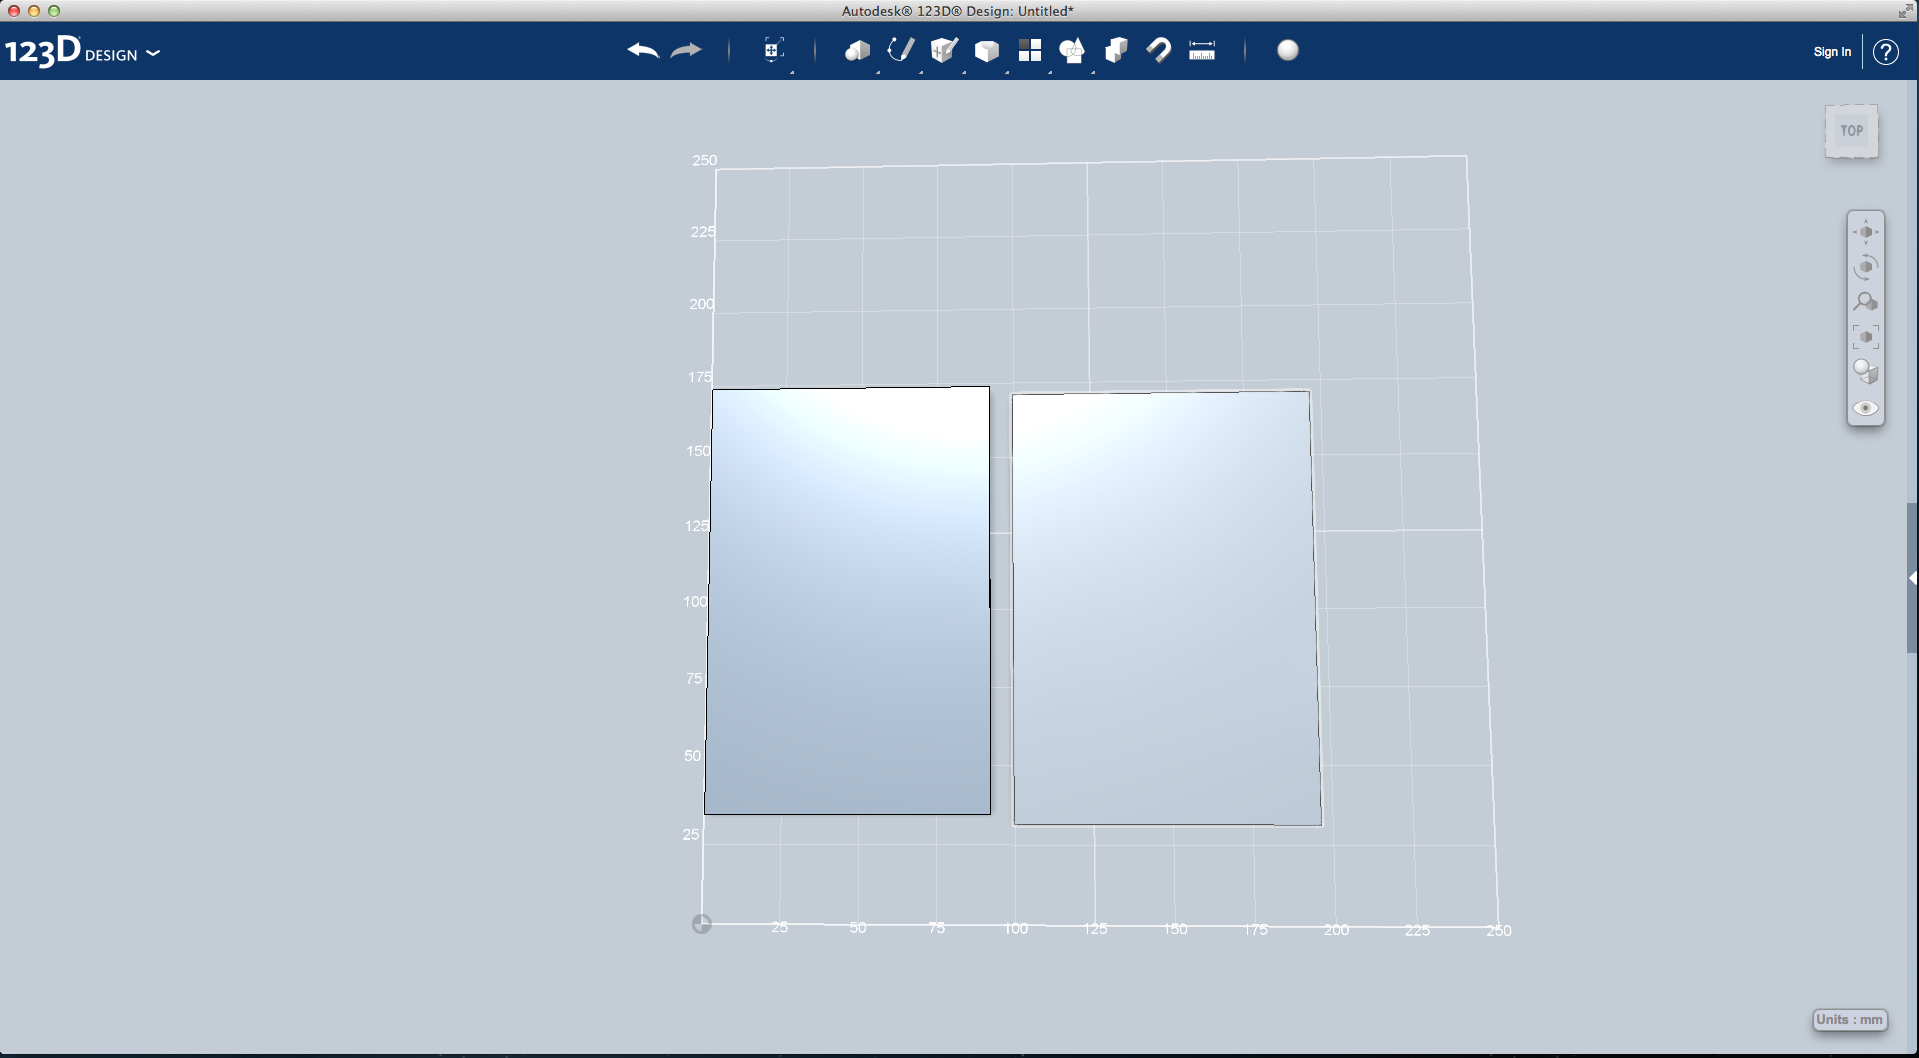Click the Sign In link
Viewport: 1919px width, 1058px height.
pos(1832,52)
